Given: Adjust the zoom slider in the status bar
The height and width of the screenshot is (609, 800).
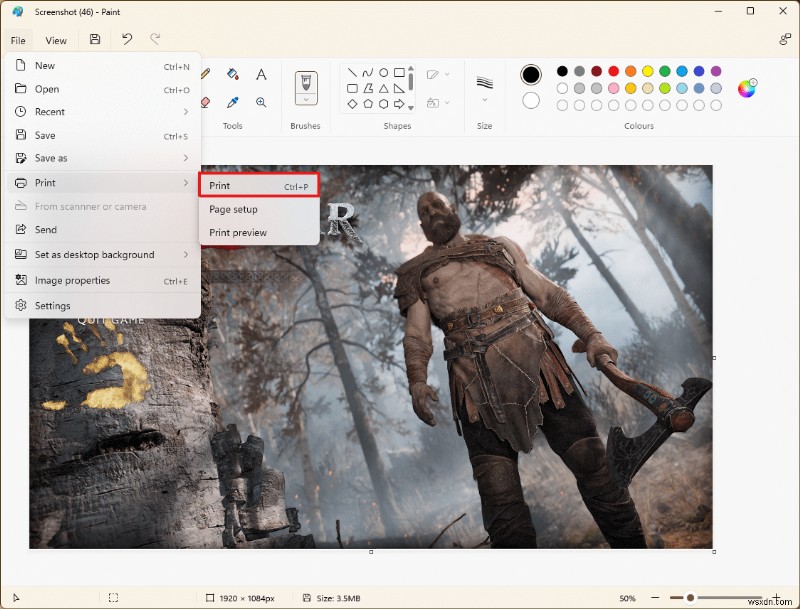Looking at the screenshot, I should point(690,597).
